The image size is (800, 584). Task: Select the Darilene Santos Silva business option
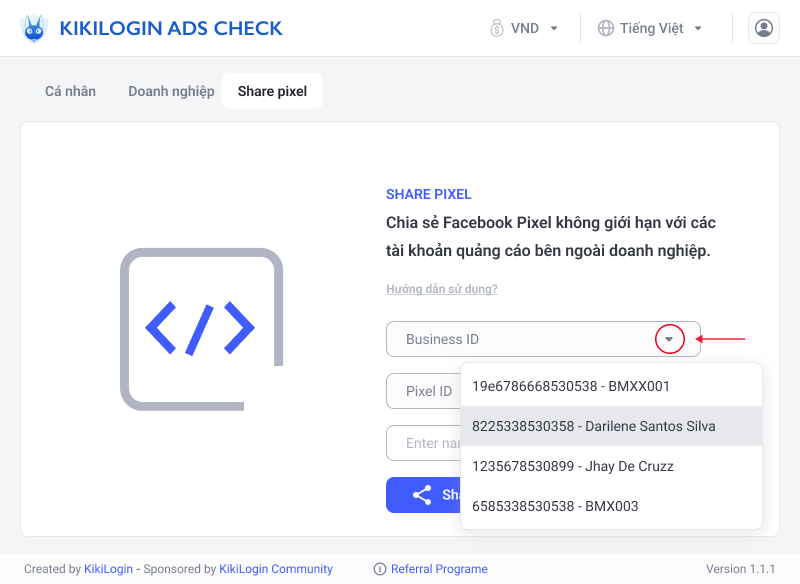(611, 426)
